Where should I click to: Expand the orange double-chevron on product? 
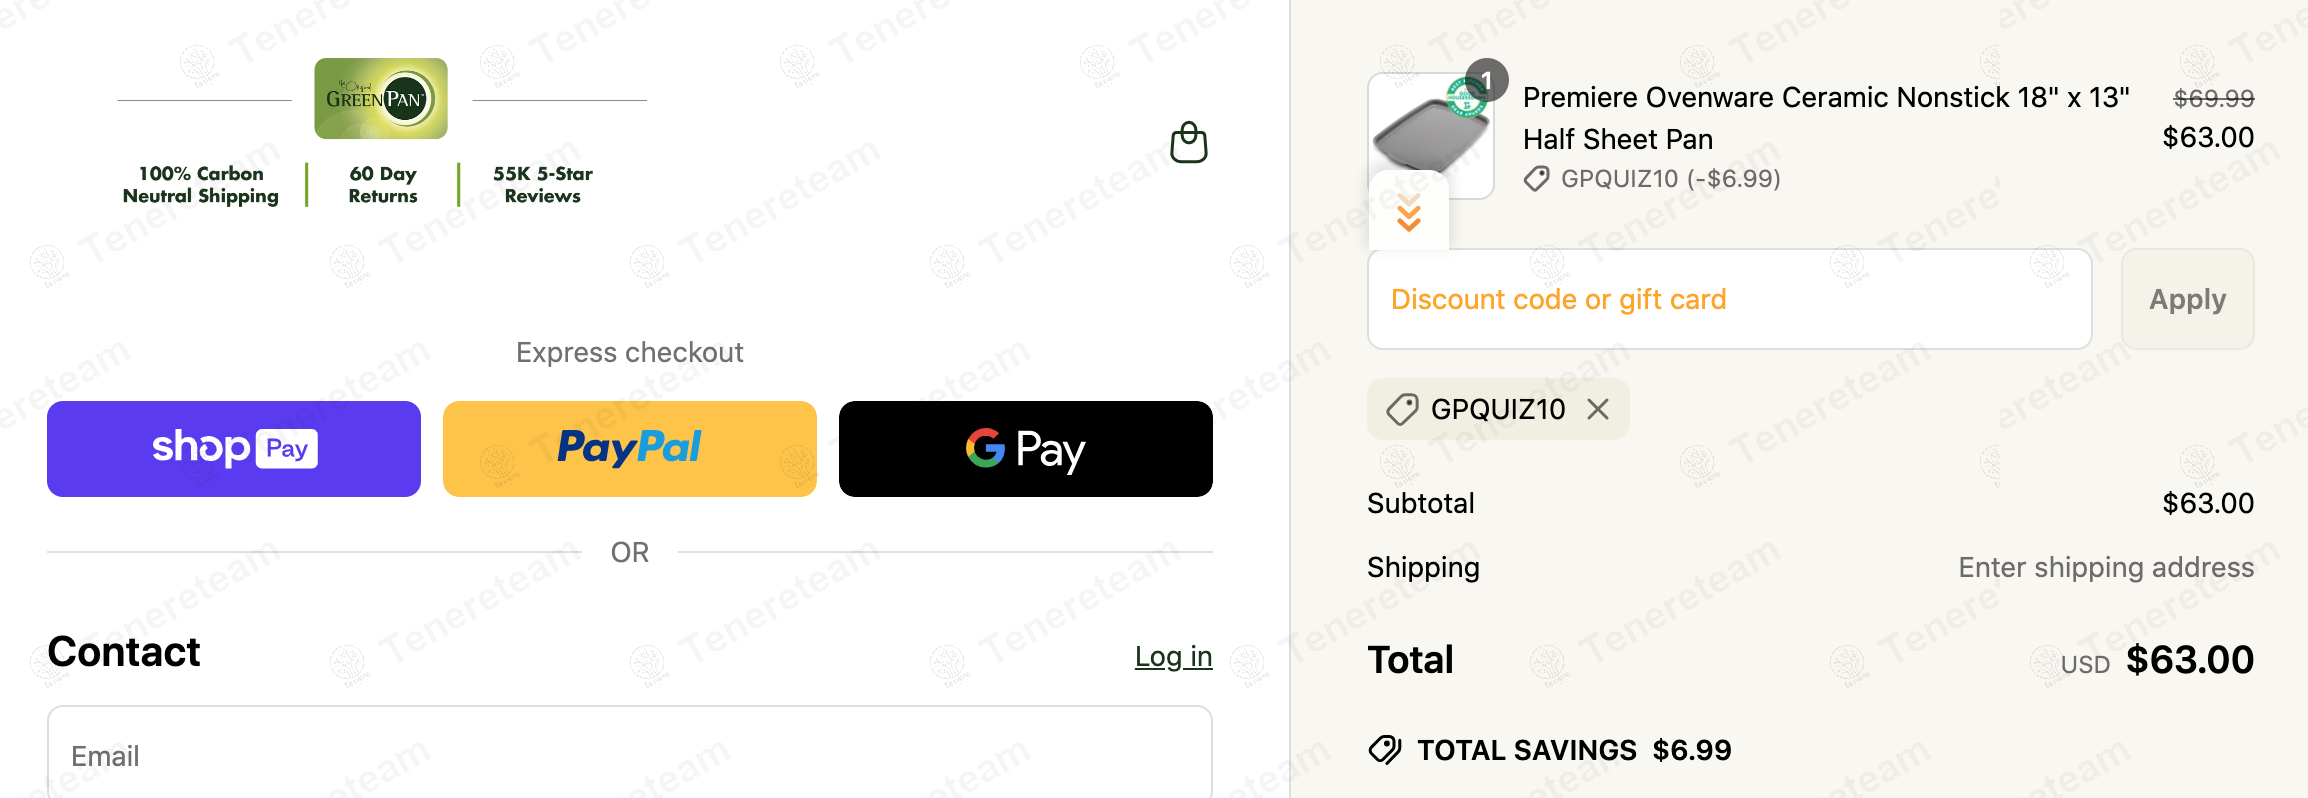click(x=1408, y=213)
